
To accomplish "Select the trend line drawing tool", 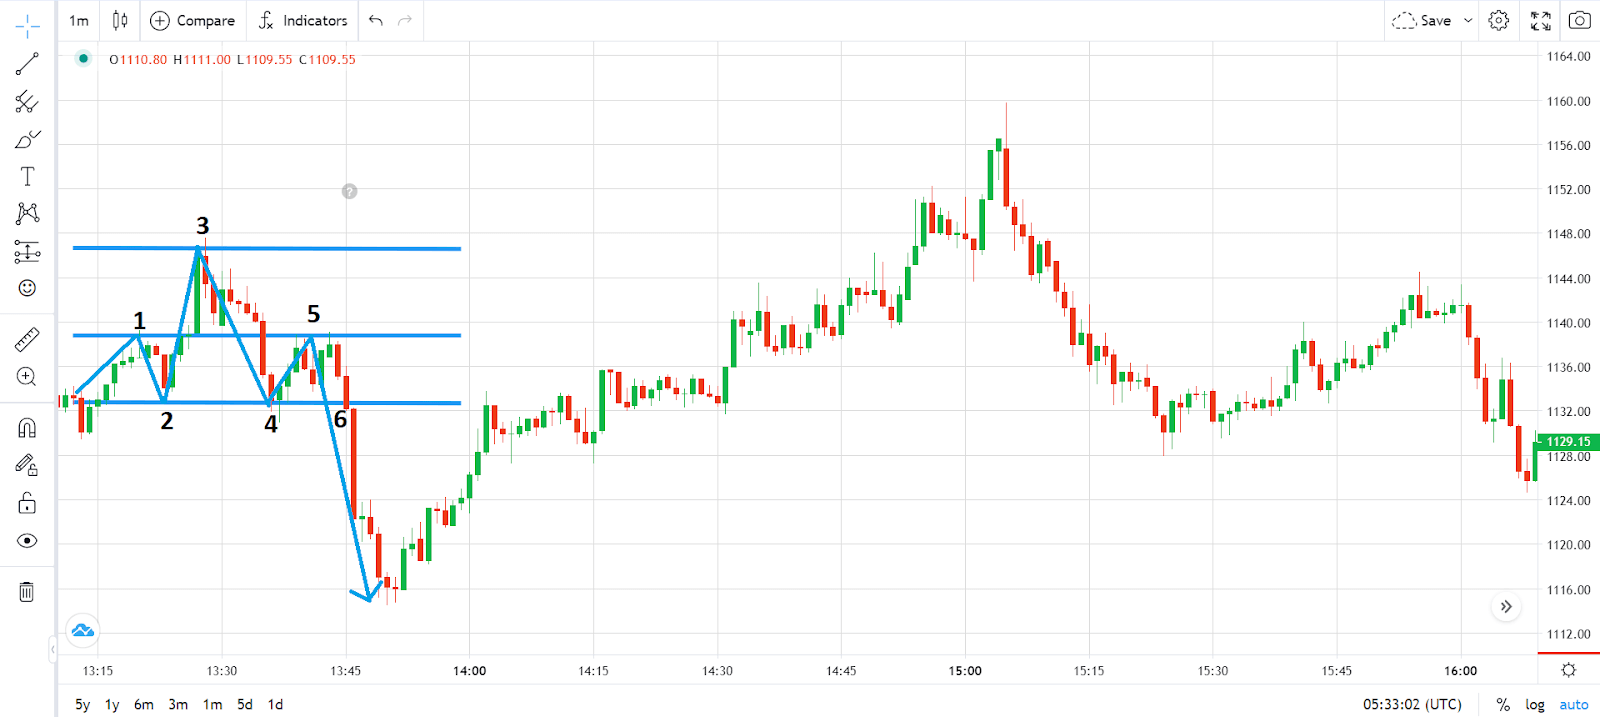I will pos(27,64).
